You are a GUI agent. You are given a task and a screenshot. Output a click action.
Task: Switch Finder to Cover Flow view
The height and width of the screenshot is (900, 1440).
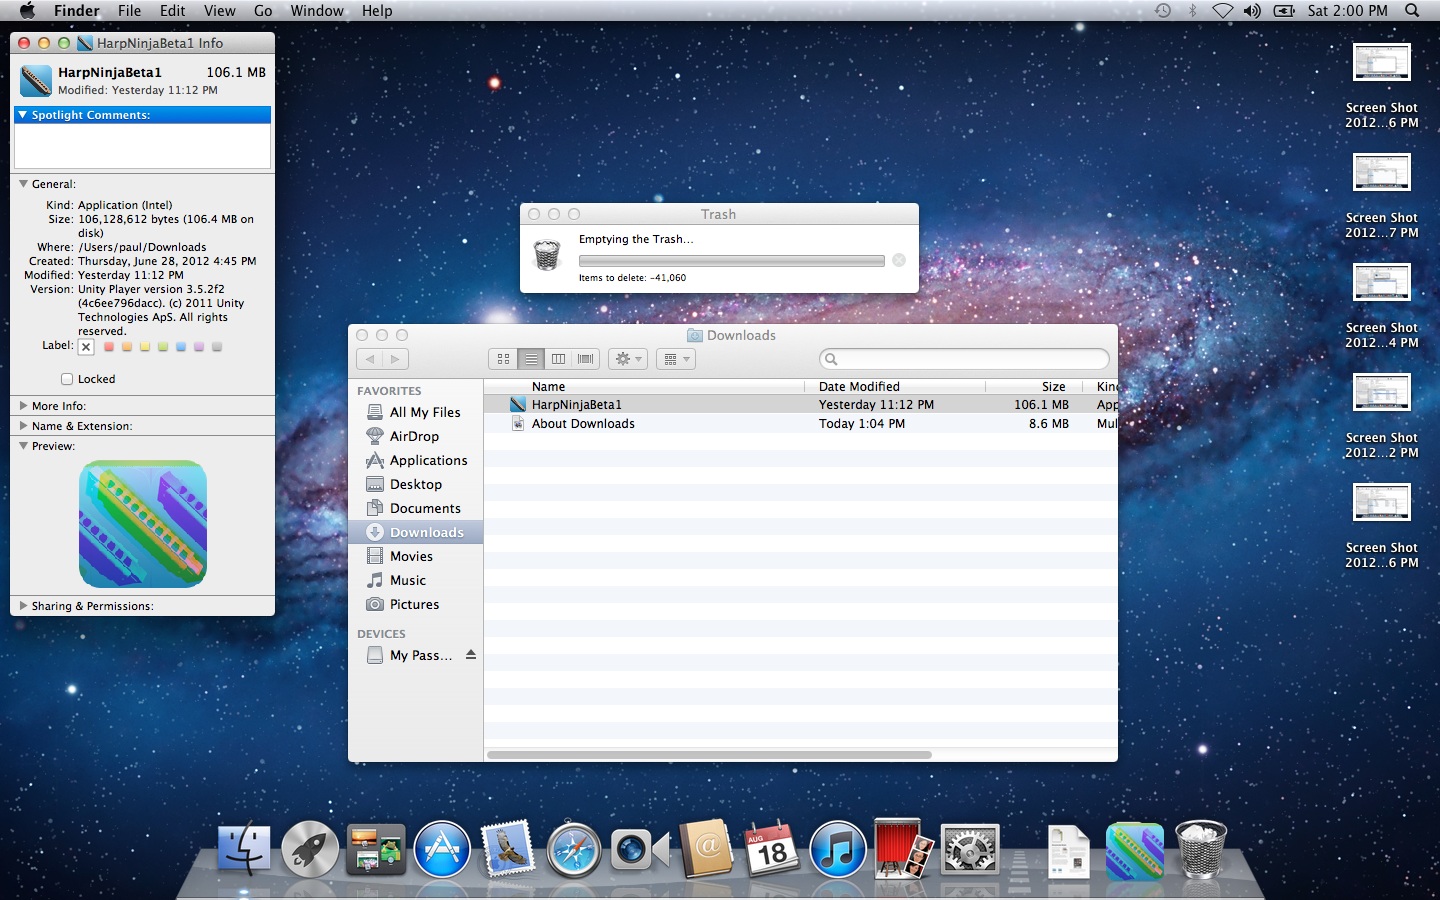[x=585, y=359]
